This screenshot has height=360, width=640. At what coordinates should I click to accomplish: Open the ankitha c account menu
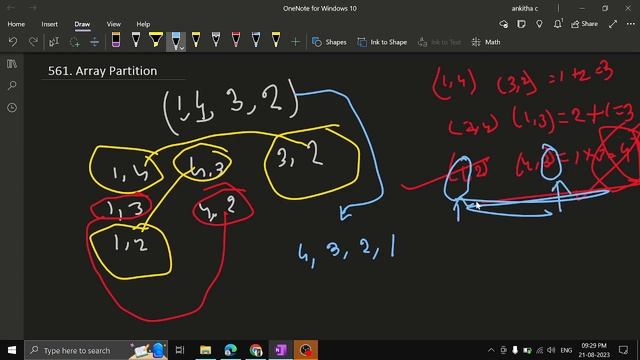click(x=525, y=8)
